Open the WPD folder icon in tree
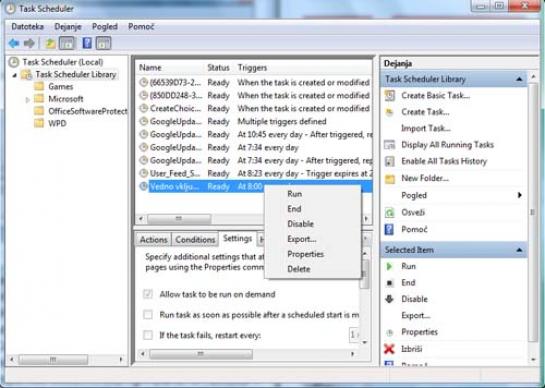 39,123
